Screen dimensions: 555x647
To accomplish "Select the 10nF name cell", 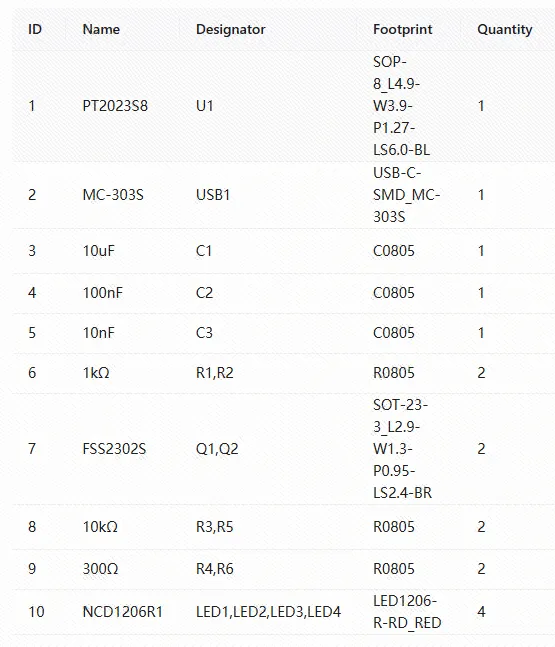I will 99,333.
